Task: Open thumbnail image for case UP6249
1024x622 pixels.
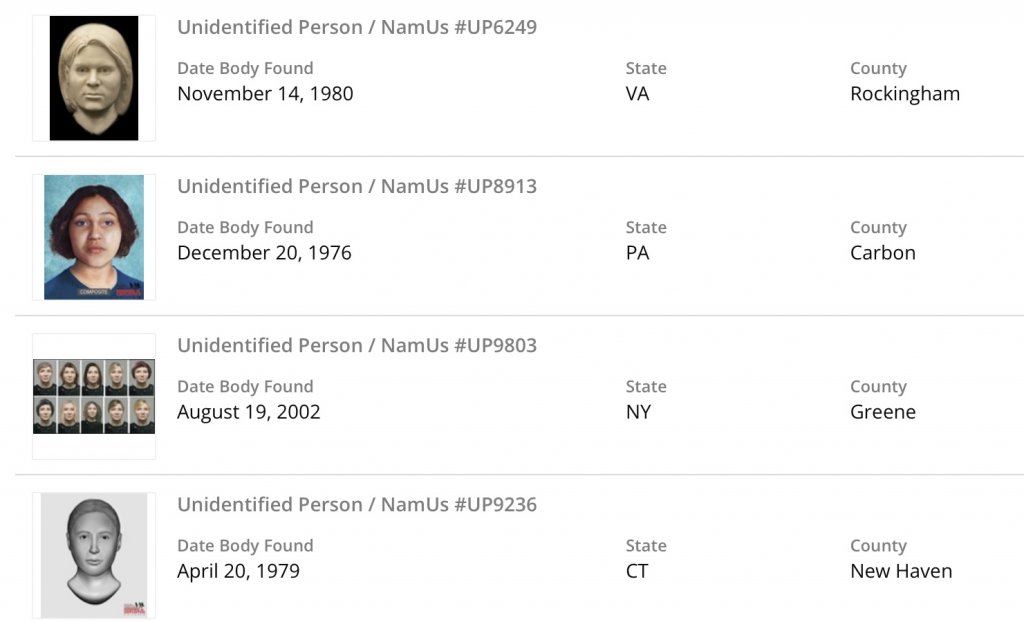Action: click(x=94, y=78)
